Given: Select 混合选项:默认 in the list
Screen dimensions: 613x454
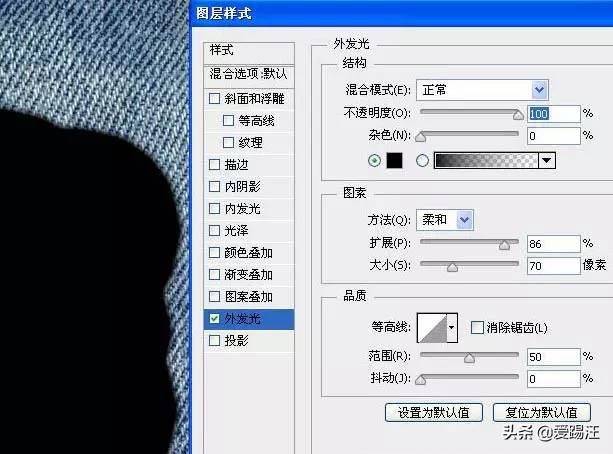Looking at the screenshot, I should tap(249, 76).
